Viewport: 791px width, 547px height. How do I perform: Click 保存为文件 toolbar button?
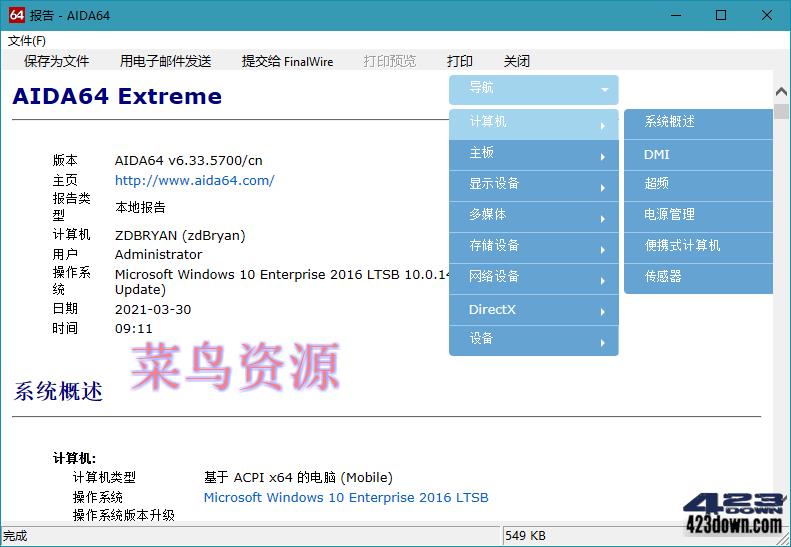click(x=56, y=61)
